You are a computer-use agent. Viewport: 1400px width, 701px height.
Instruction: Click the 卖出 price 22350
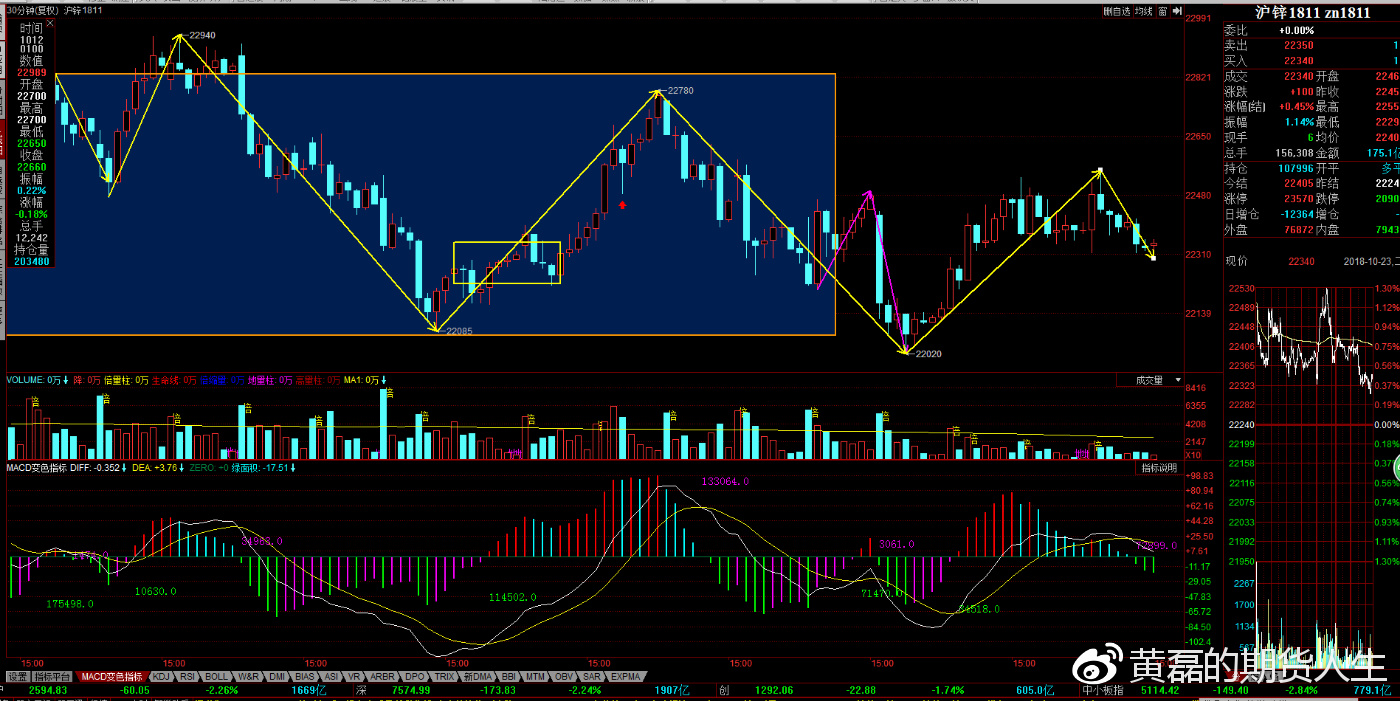1298,45
